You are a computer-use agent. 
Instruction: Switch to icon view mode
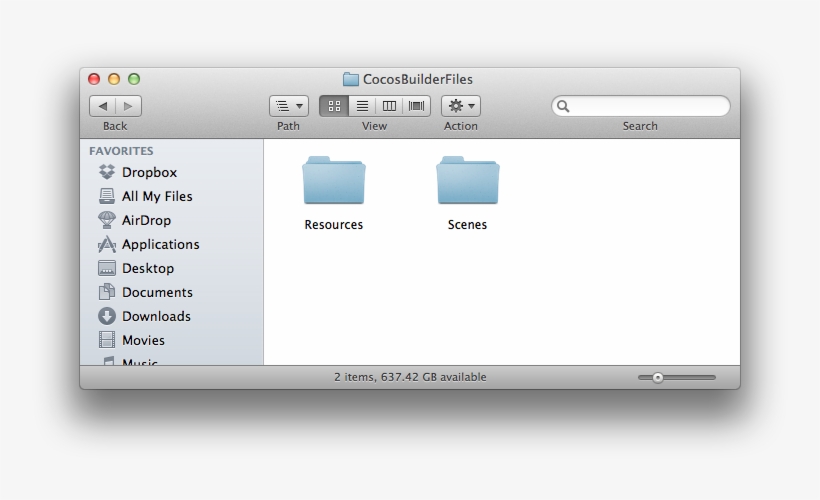point(334,106)
